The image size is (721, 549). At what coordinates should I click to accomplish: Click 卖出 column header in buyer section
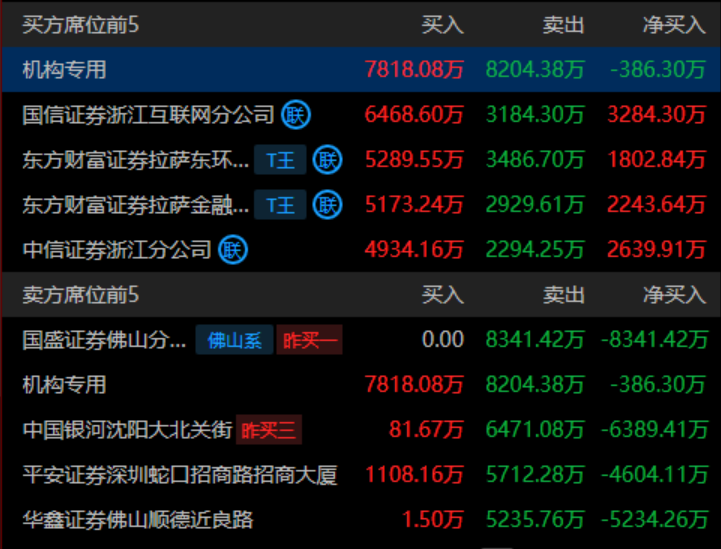tap(564, 25)
